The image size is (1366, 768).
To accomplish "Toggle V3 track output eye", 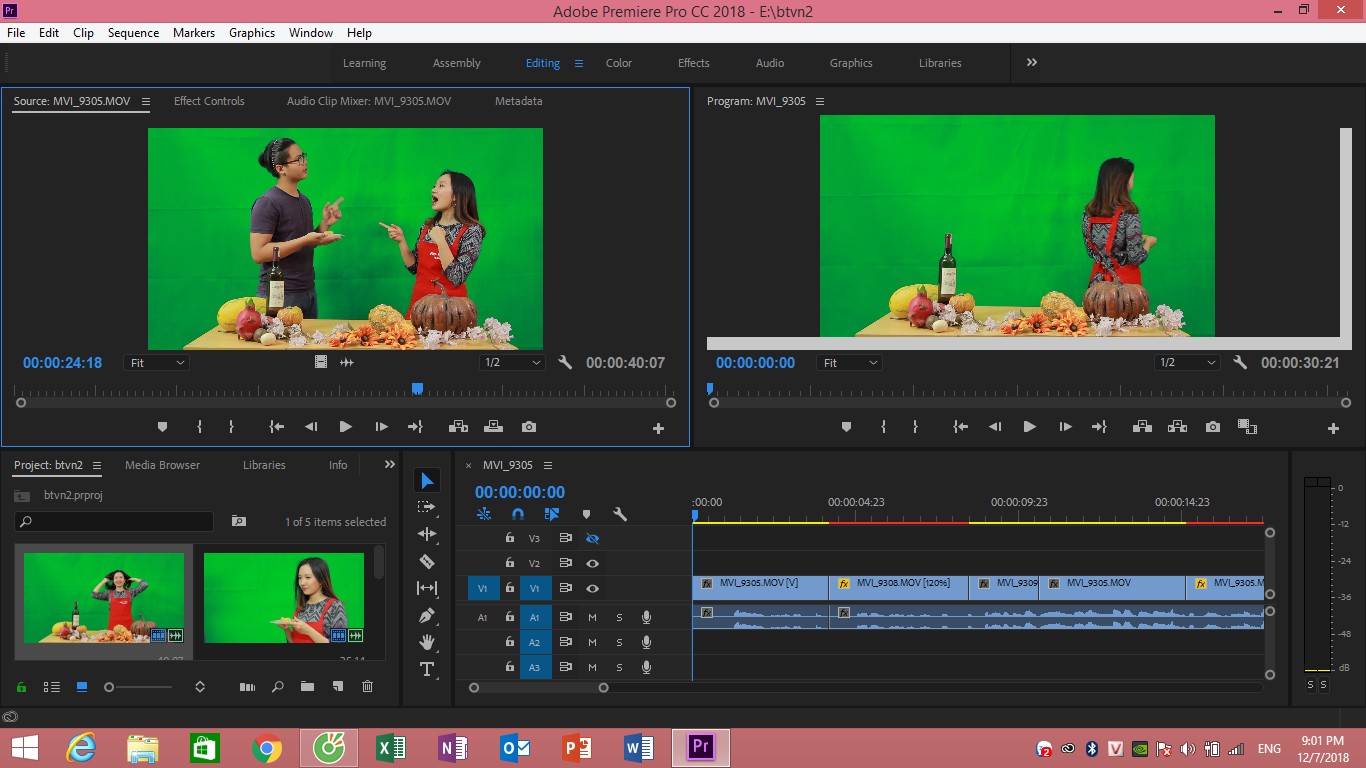I will click(x=592, y=538).
